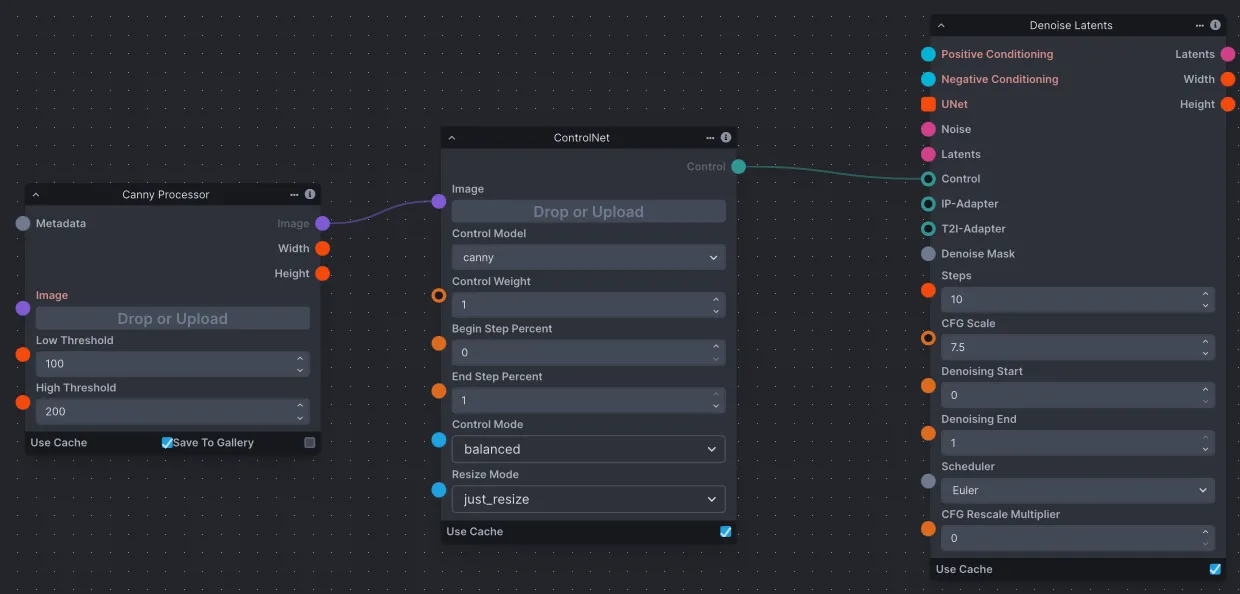Open the ellipsis menu on Denoise Latents header
The image size is (1240, 594).
1200,25
